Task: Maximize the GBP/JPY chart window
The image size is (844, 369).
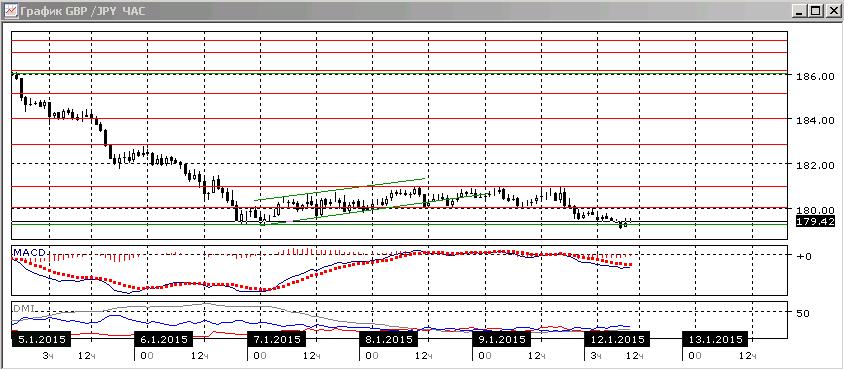Action: [x=816, y=11]
